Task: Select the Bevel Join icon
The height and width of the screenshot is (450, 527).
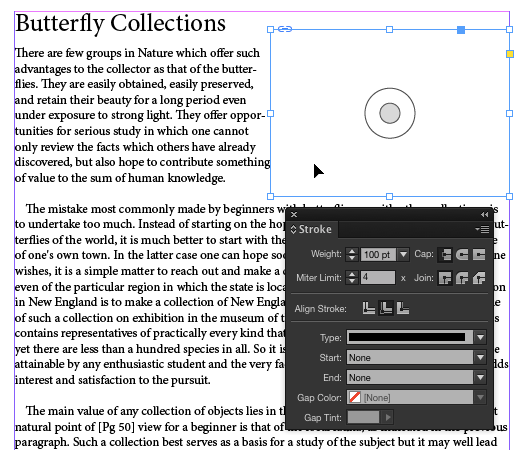Action: pos(479,278)
